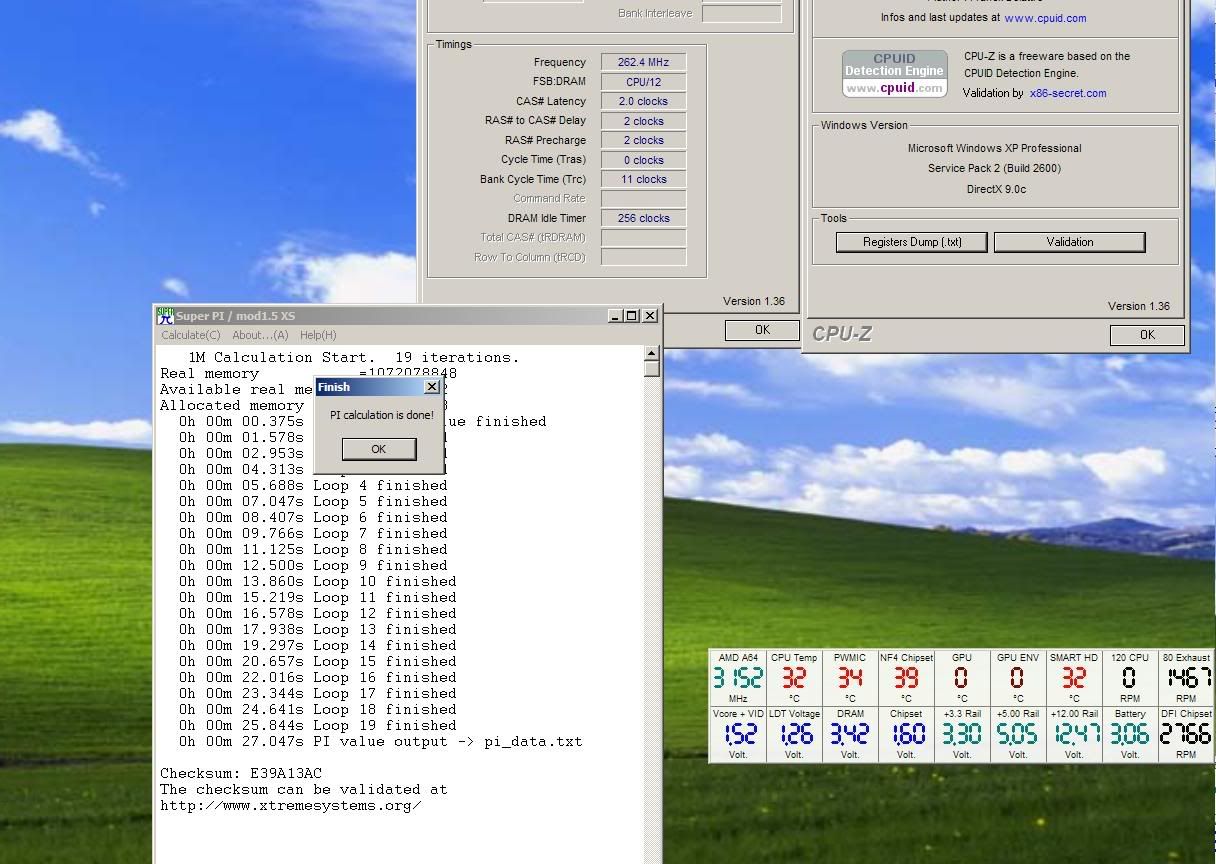The height and width of the screenshot is (864, 1216).
Task: Click the +3.3 Rail voltage readout
Action: [x=962, y=734]
